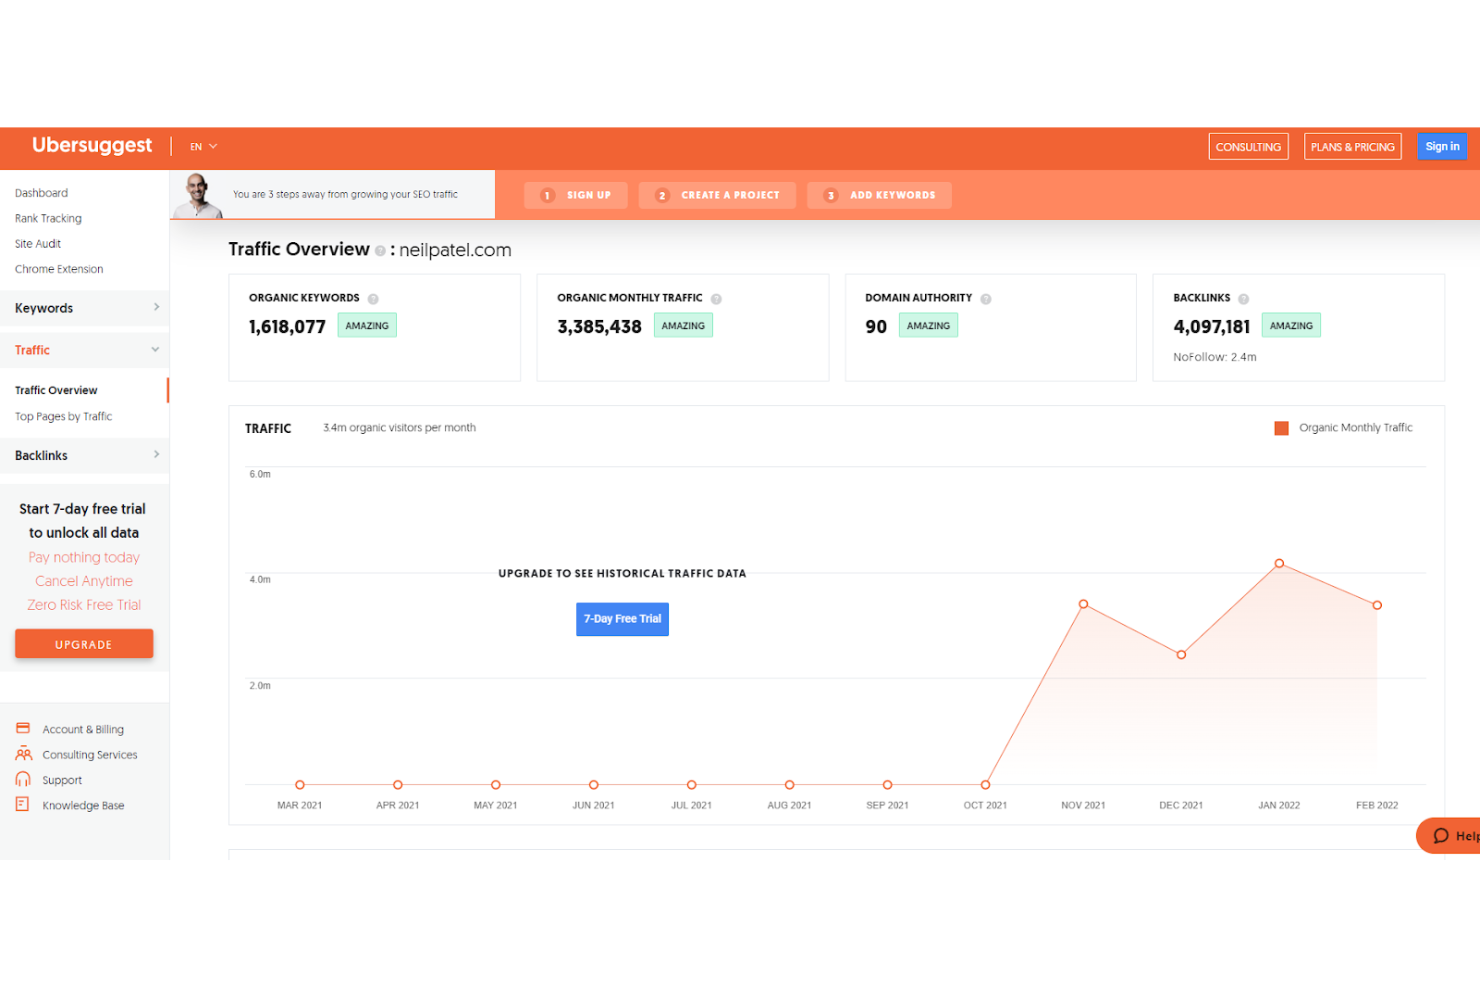Click the MAR 2021 chart data point
1480x987 pixels.
299,785
